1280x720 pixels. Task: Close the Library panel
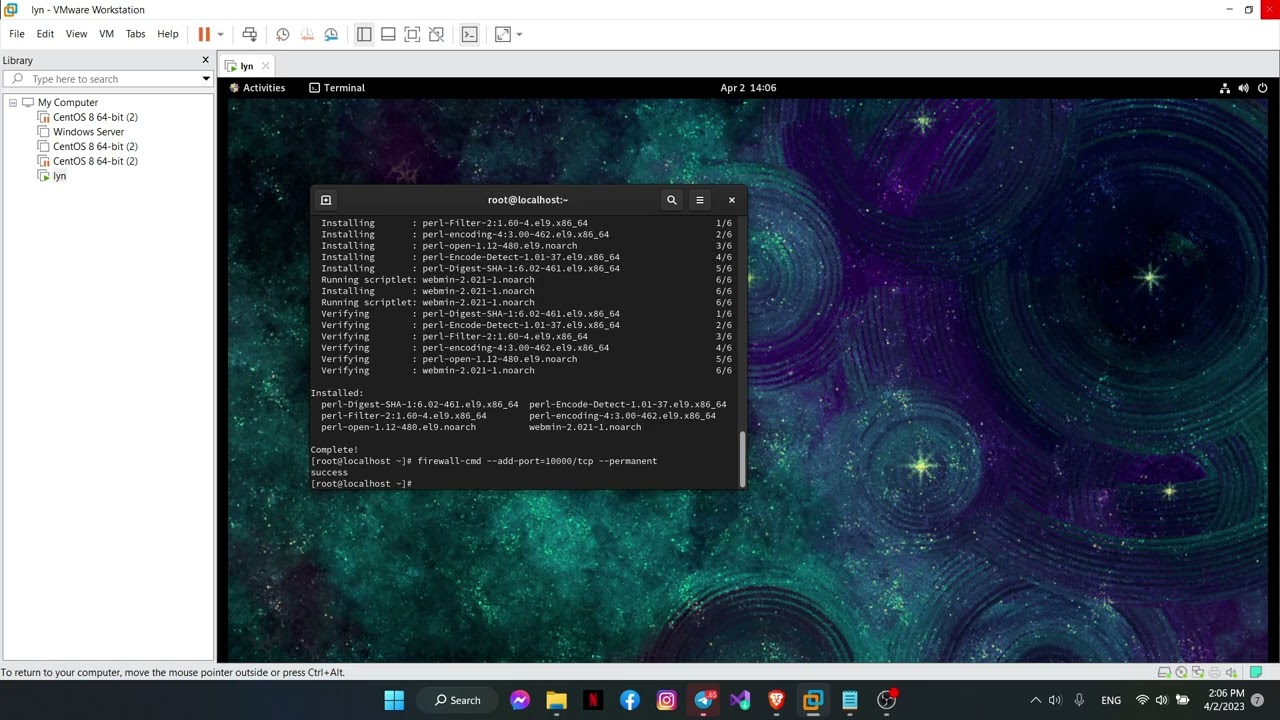click(x=205, y=60)
